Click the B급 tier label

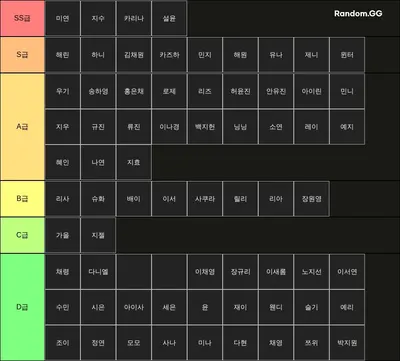tap(22, 199)
